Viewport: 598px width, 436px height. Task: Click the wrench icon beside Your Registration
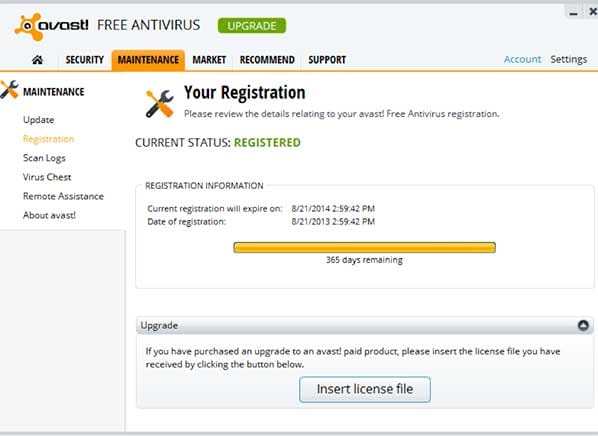tap(159, 104)
